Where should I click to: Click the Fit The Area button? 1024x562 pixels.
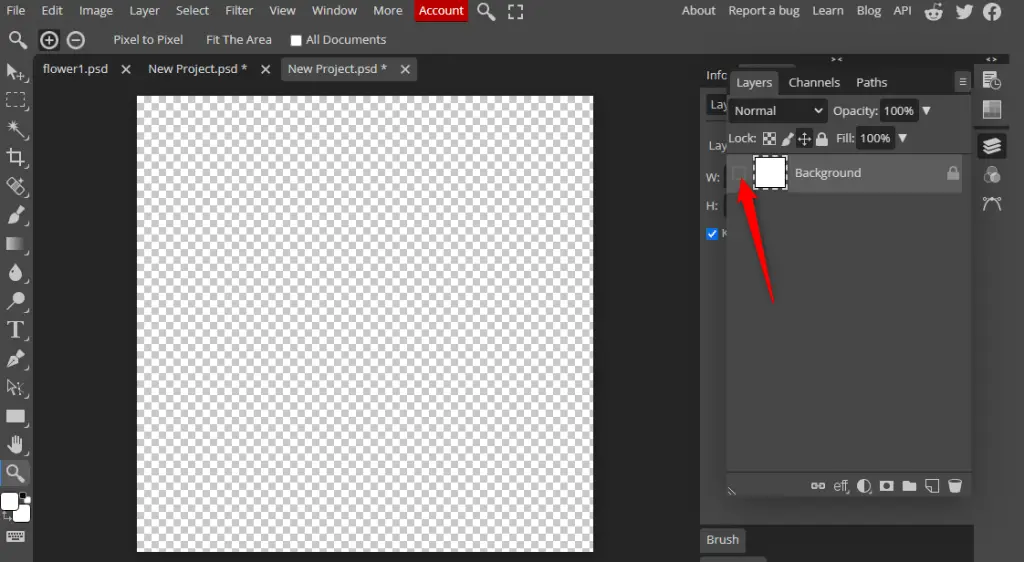coord(239,40)
